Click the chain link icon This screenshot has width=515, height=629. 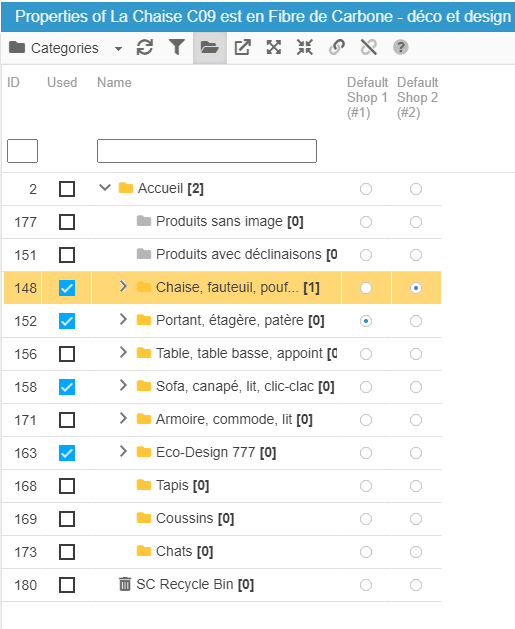337,47
